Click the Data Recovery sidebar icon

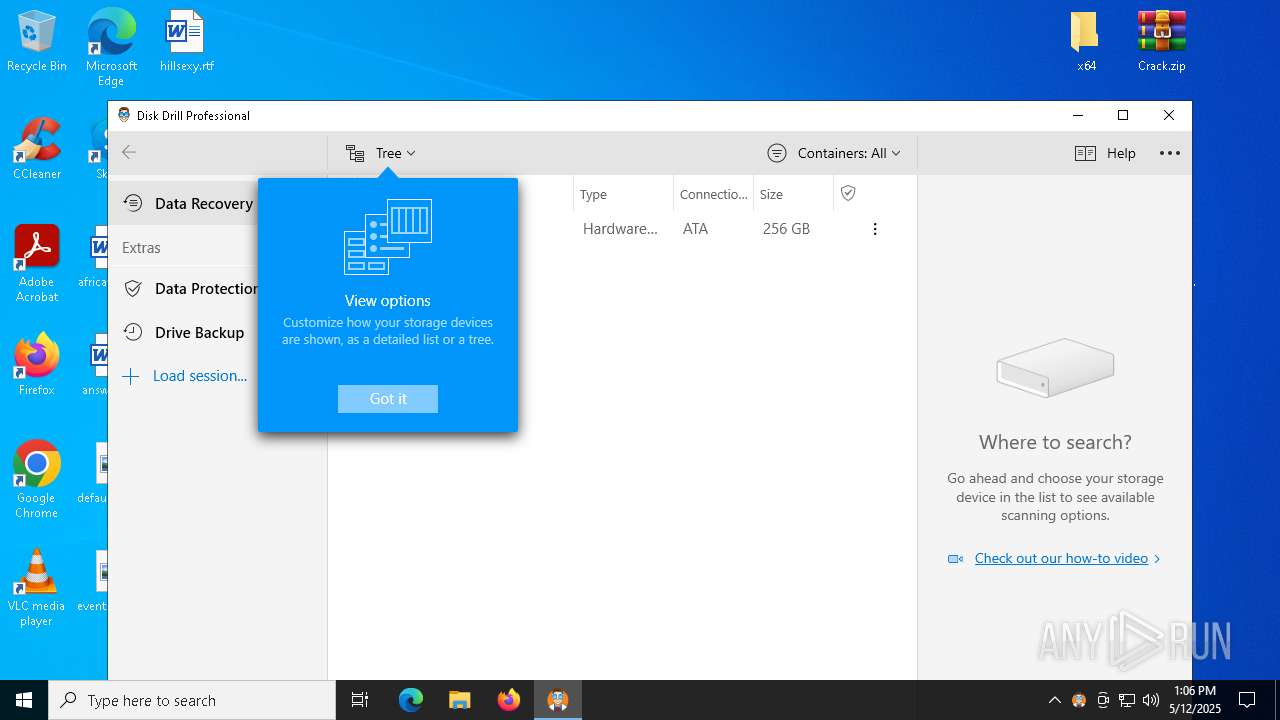click(x=132, y=203)
